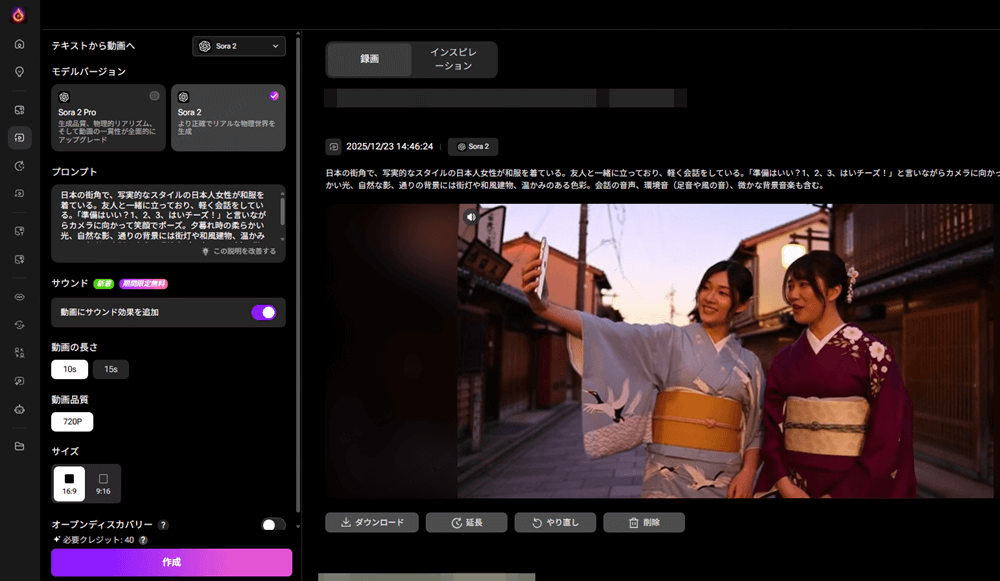This screenshot has width=1000, height=581.
Task: Switch to the インスピレーション tab
Action: (x=453, y=59)
